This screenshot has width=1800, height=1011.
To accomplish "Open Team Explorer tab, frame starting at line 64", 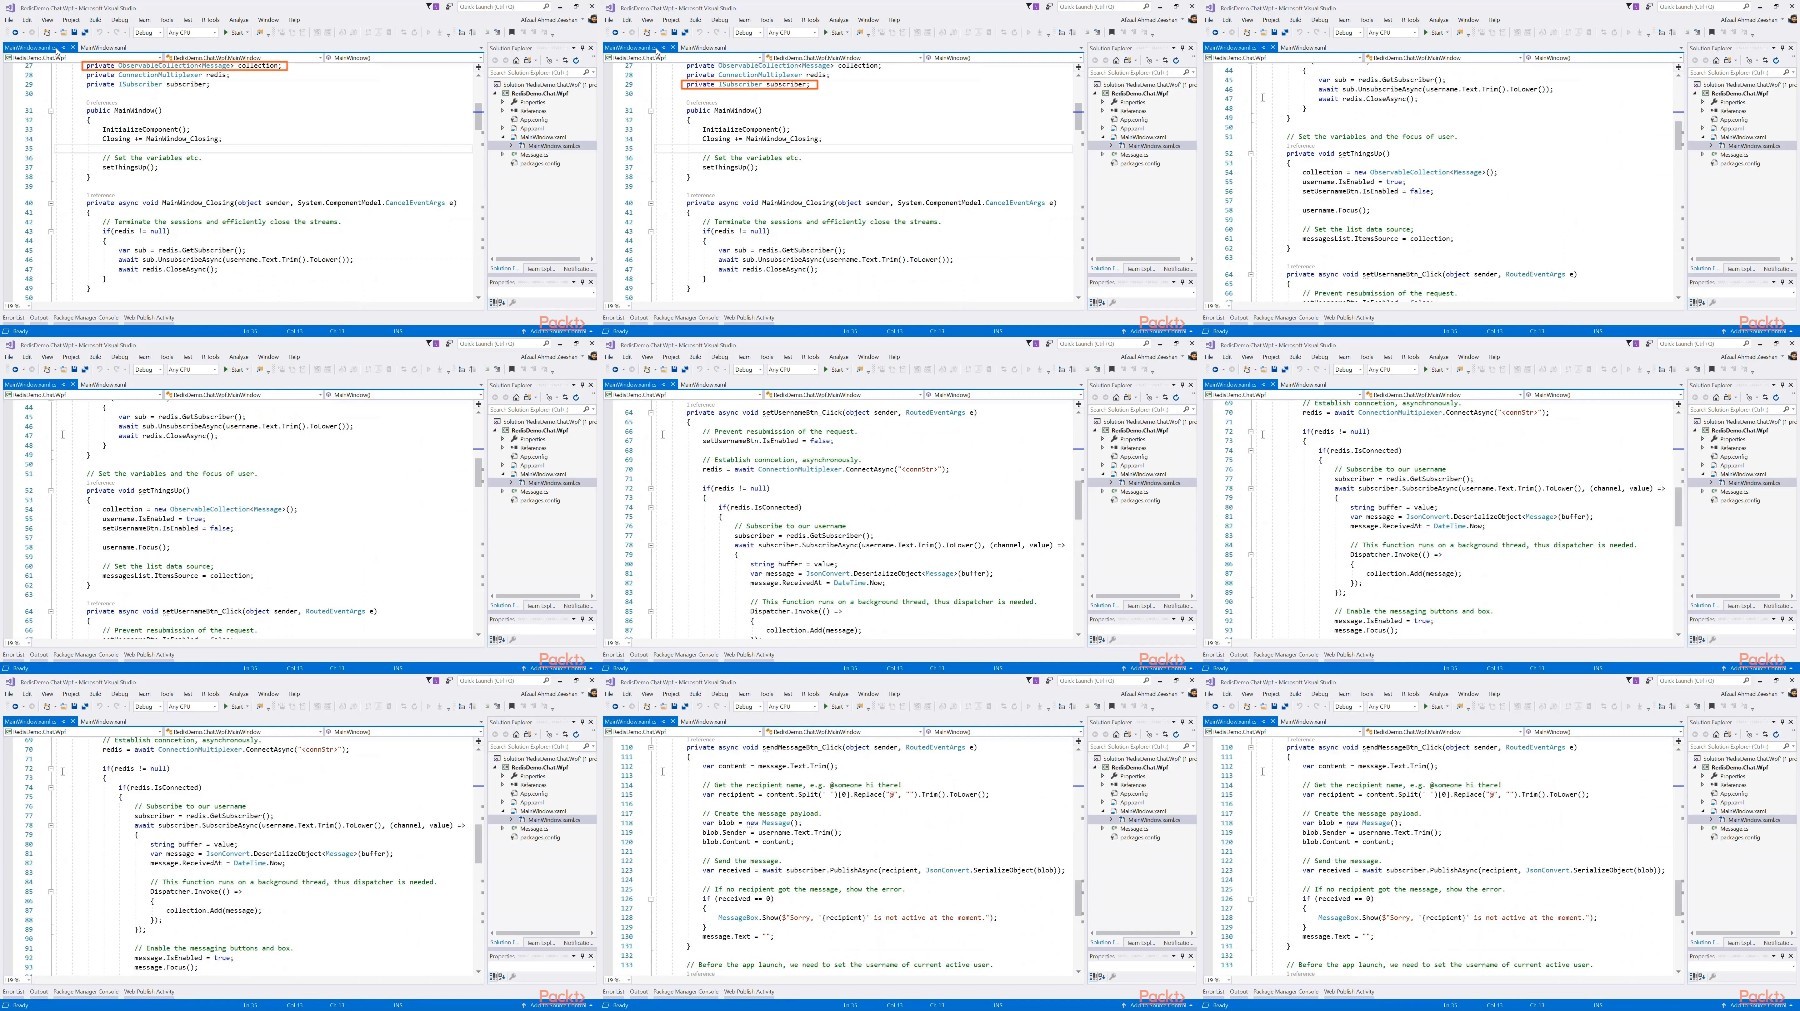I will point(1141,606).
